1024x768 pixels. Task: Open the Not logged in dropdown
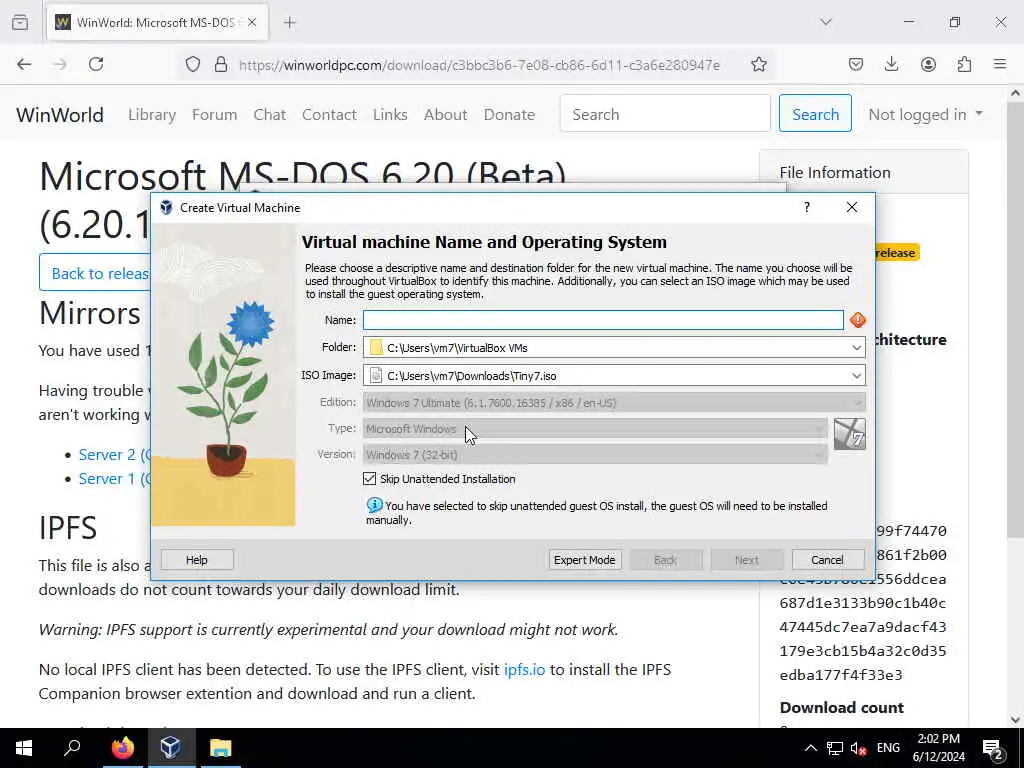tap(925, 114)
